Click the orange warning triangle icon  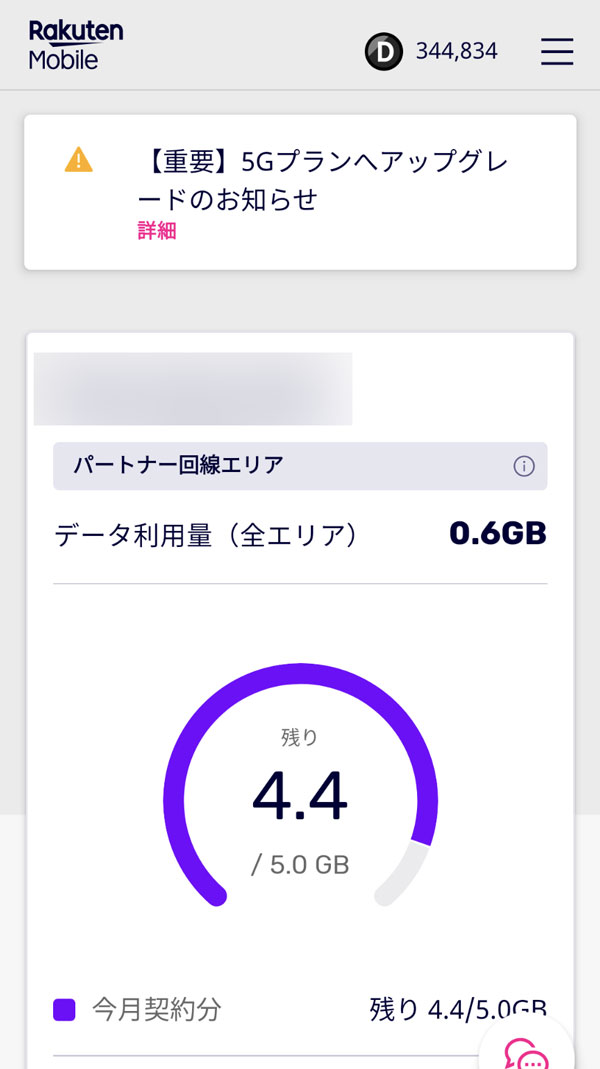click(x=78, y=160)
